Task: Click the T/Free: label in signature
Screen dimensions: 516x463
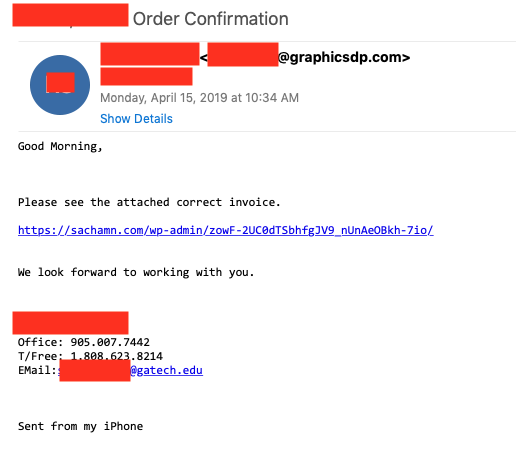Action: pyautogui.click(x=40, y=356)
